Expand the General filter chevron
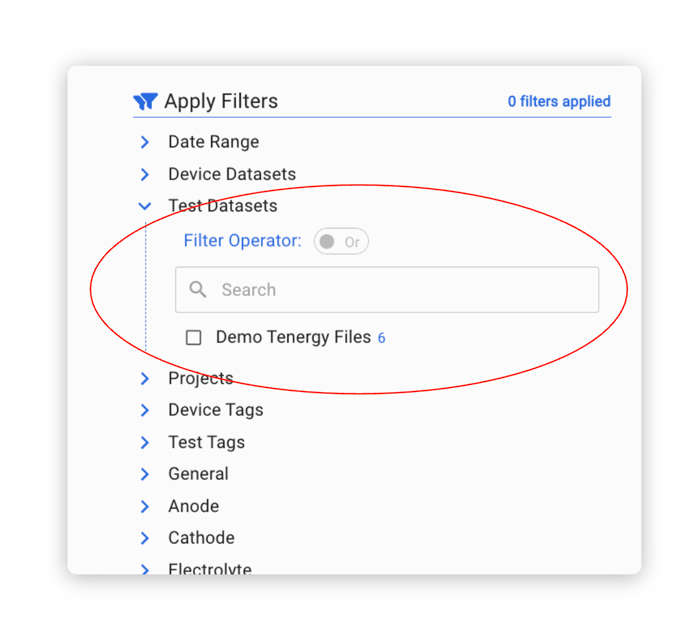This screenshot has height=642, width=688. coord(145,474)
